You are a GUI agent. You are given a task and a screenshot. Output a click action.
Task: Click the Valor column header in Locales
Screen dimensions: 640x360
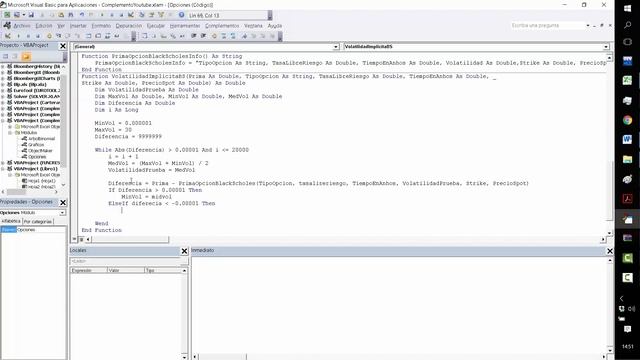point(126,270)
